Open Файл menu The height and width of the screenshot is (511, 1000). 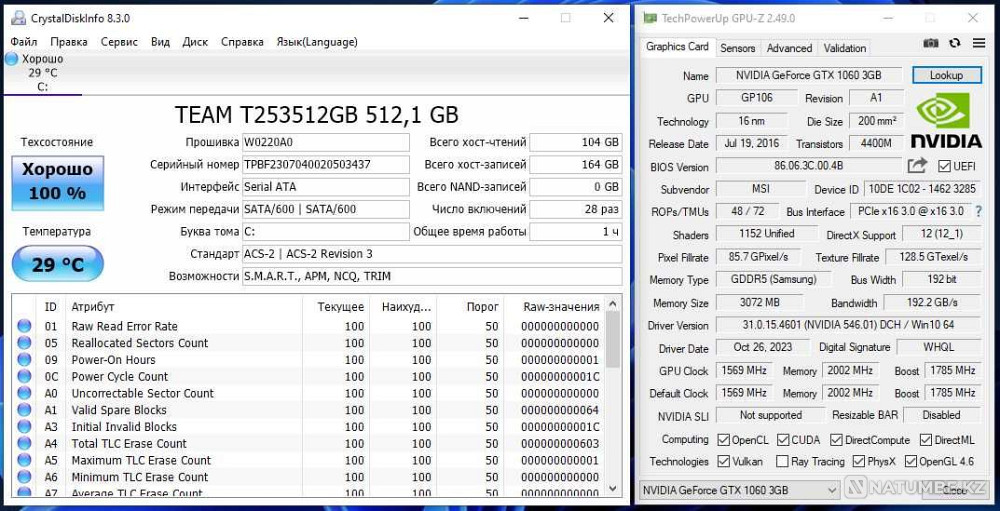[x=24, y=41]
